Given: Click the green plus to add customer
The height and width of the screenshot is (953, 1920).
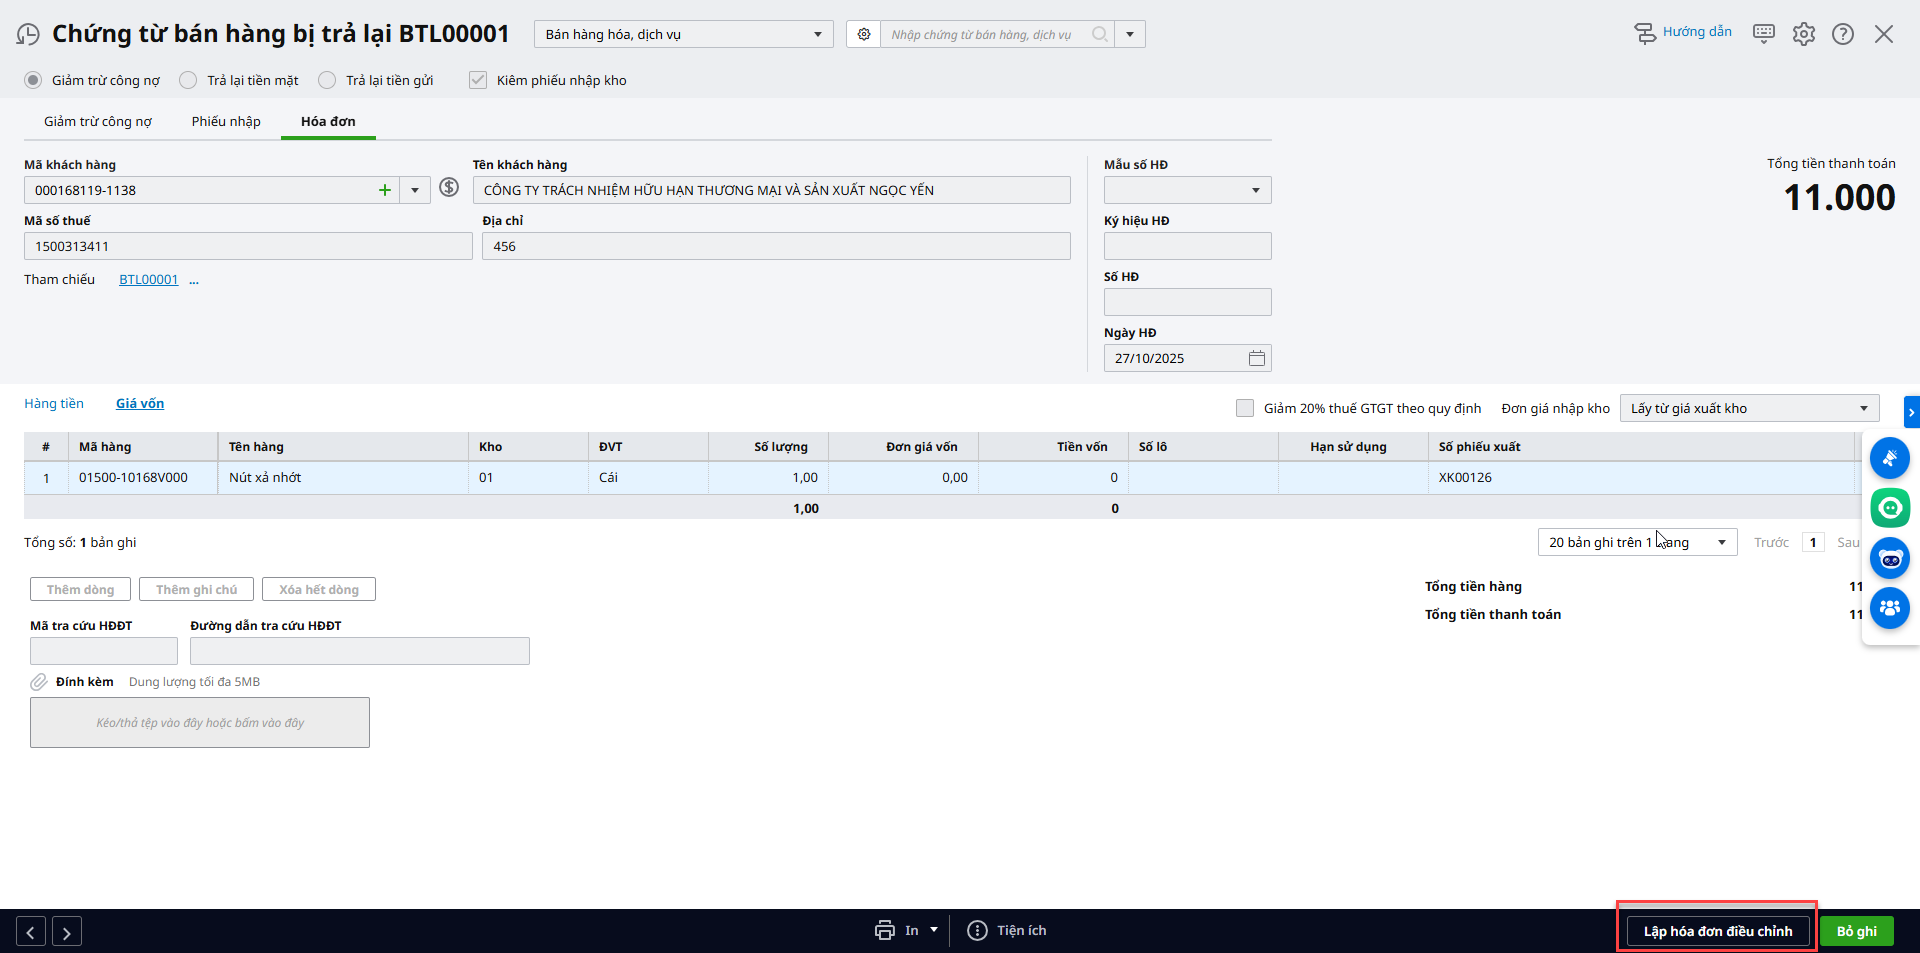Looking at the screenshot, I should [384, 190].
